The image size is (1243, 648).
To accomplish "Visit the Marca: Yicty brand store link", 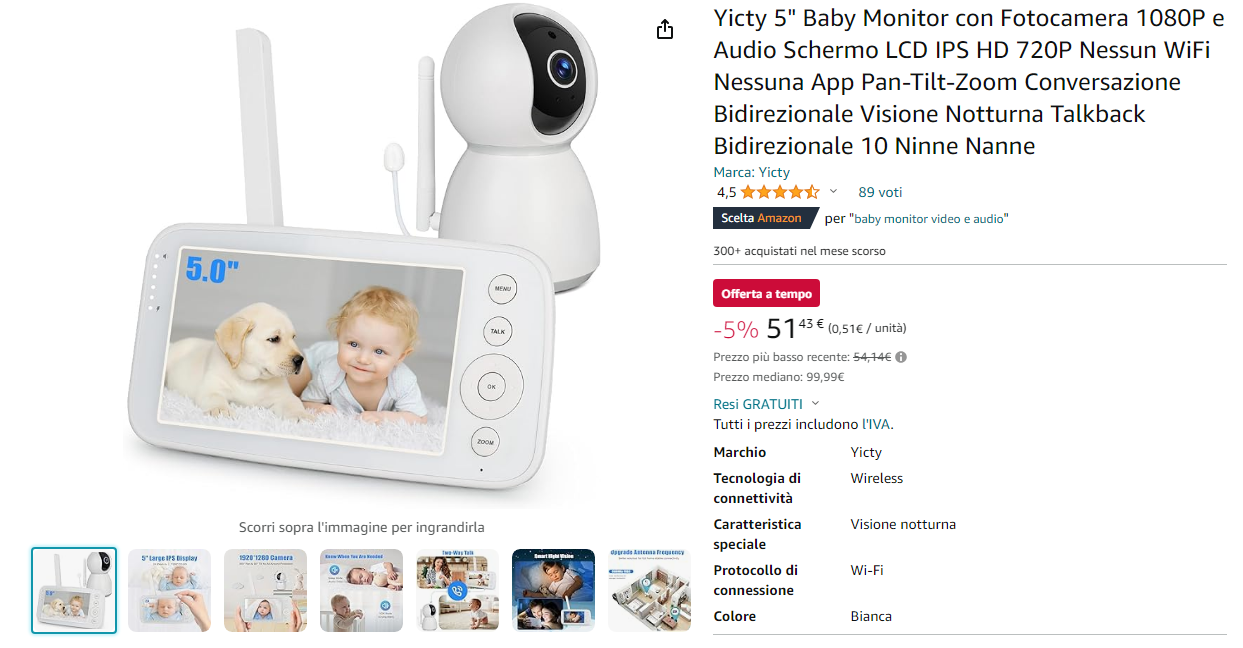I will click(x=751, y=172).
